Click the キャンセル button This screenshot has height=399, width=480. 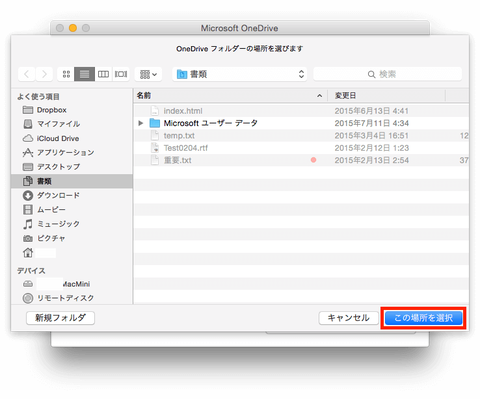[x=349, y=318]
